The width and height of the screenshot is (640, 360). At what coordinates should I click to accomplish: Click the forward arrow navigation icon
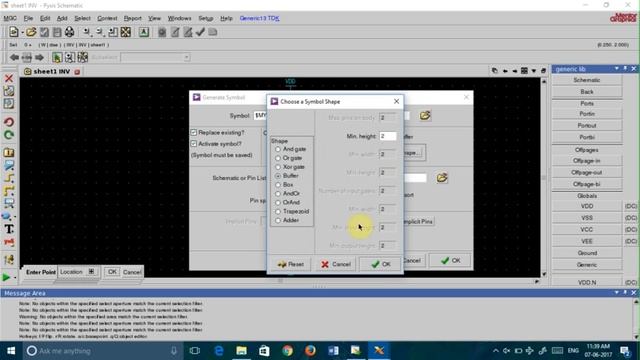click(40, 58)
